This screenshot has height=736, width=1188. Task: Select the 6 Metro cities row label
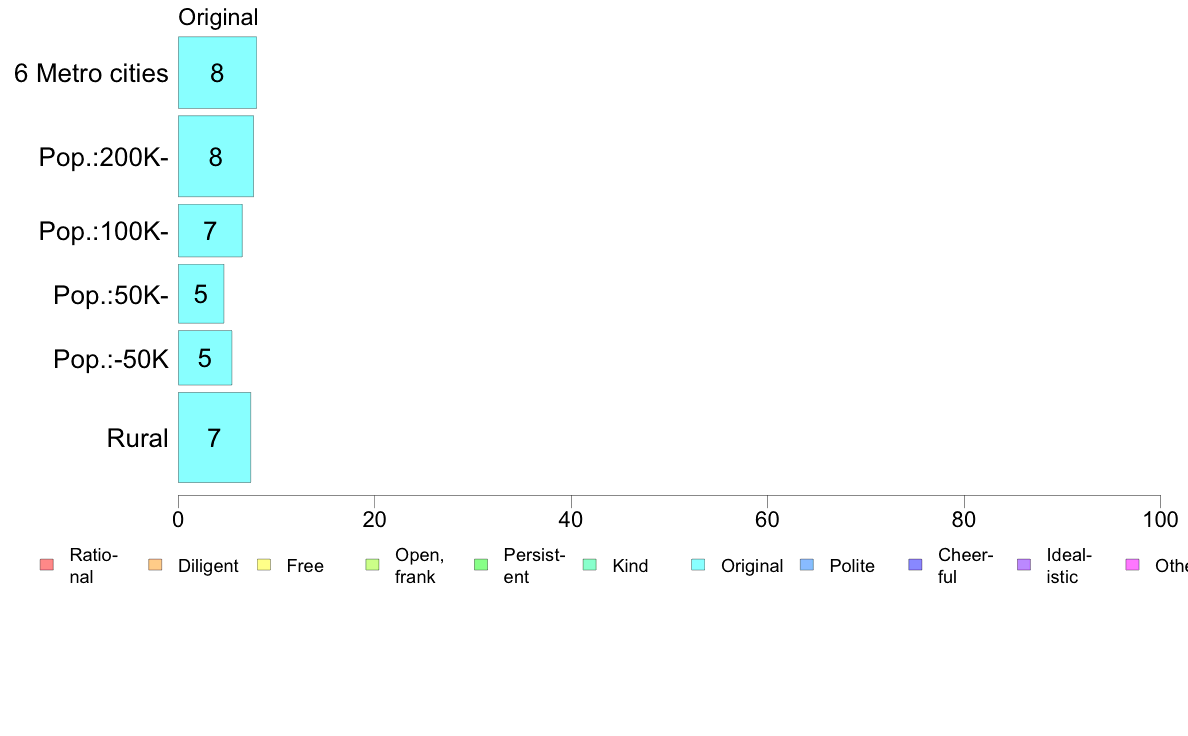point(91,73)
